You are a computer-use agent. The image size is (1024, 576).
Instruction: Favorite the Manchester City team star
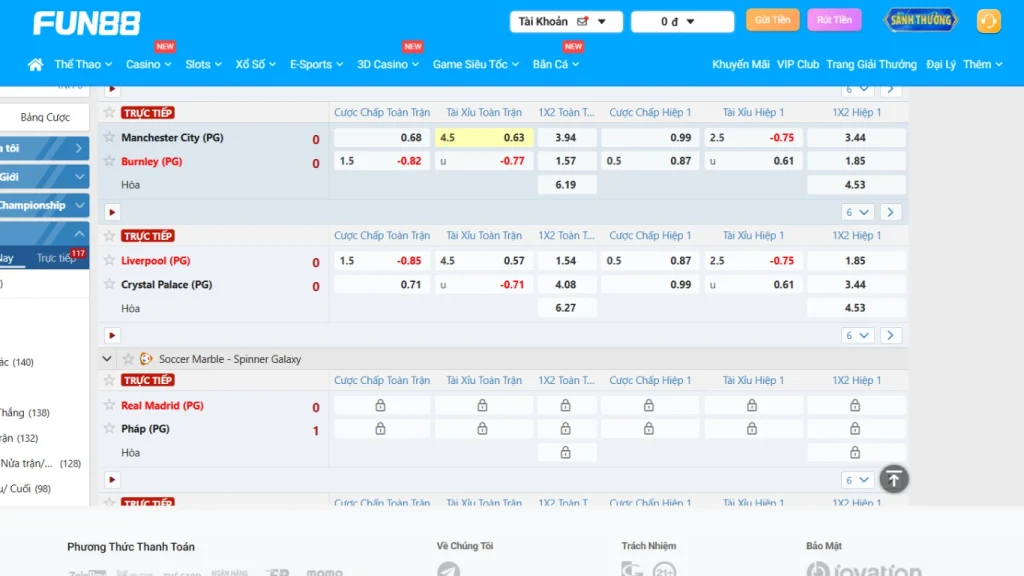(110, 137)
